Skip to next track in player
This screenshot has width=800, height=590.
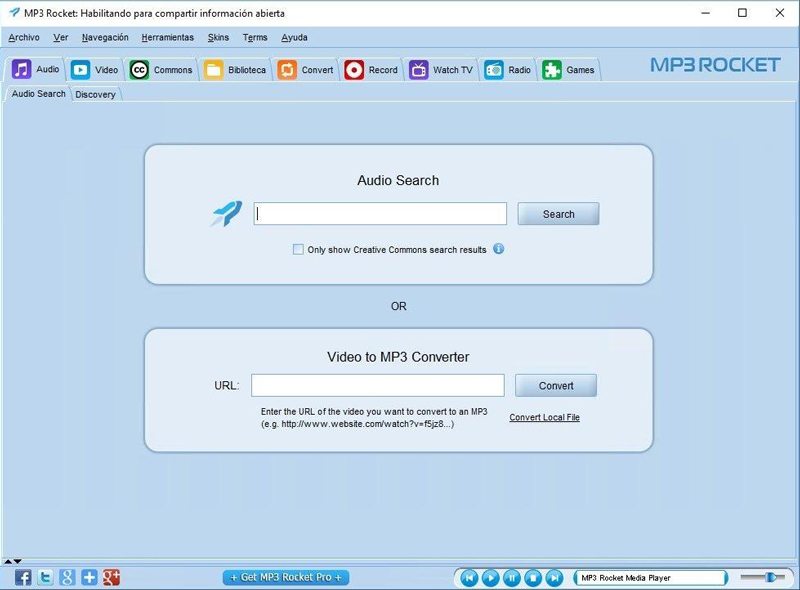coord(555,578)
